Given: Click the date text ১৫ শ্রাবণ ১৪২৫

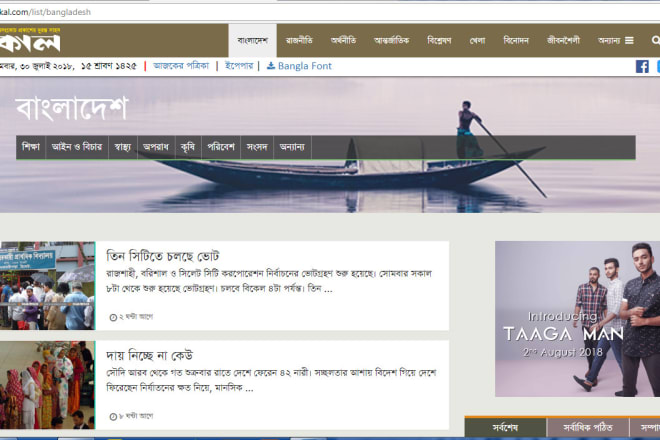Looking at the screenshot, I should tap(109, 66).
